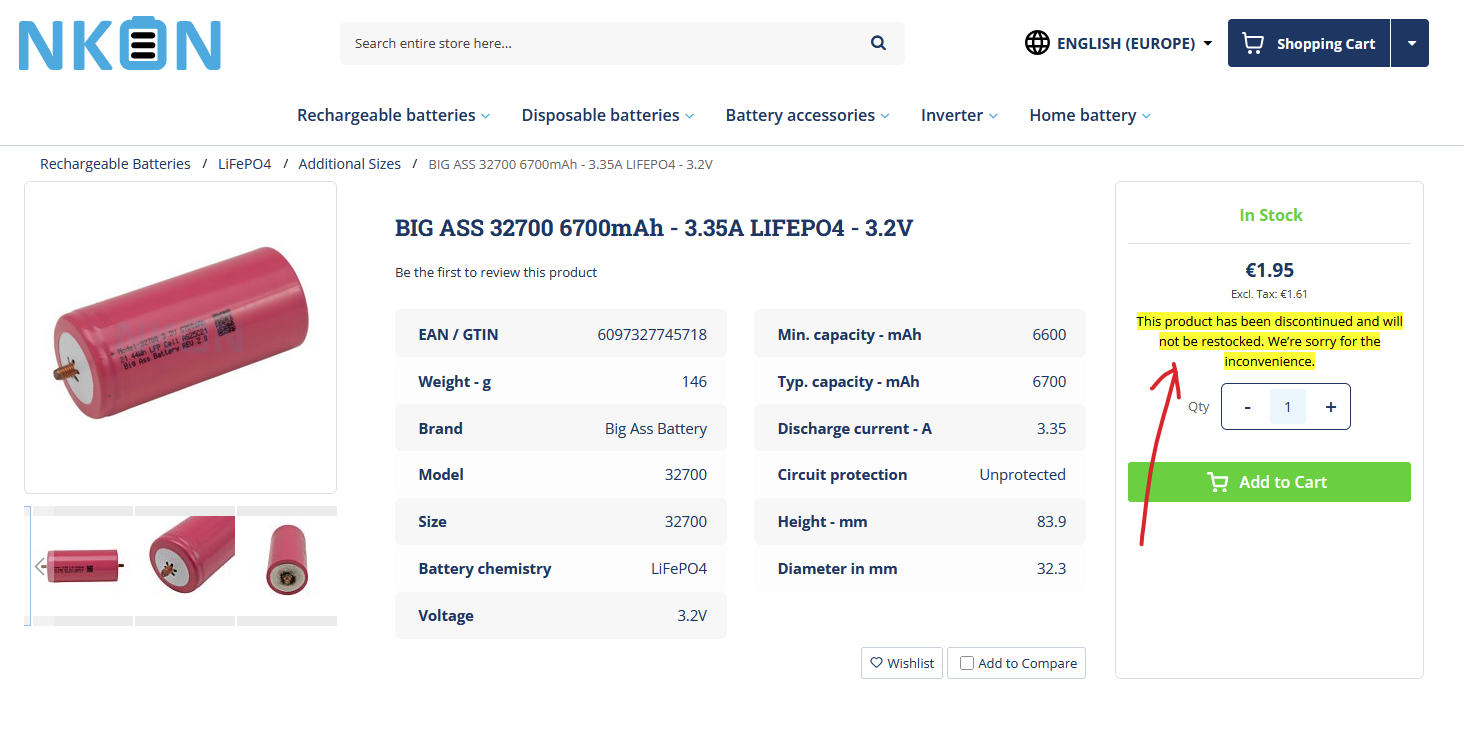Select the side-view battery thumbnail
This screenshot has height=754, width=1464.
click(82, 565)
